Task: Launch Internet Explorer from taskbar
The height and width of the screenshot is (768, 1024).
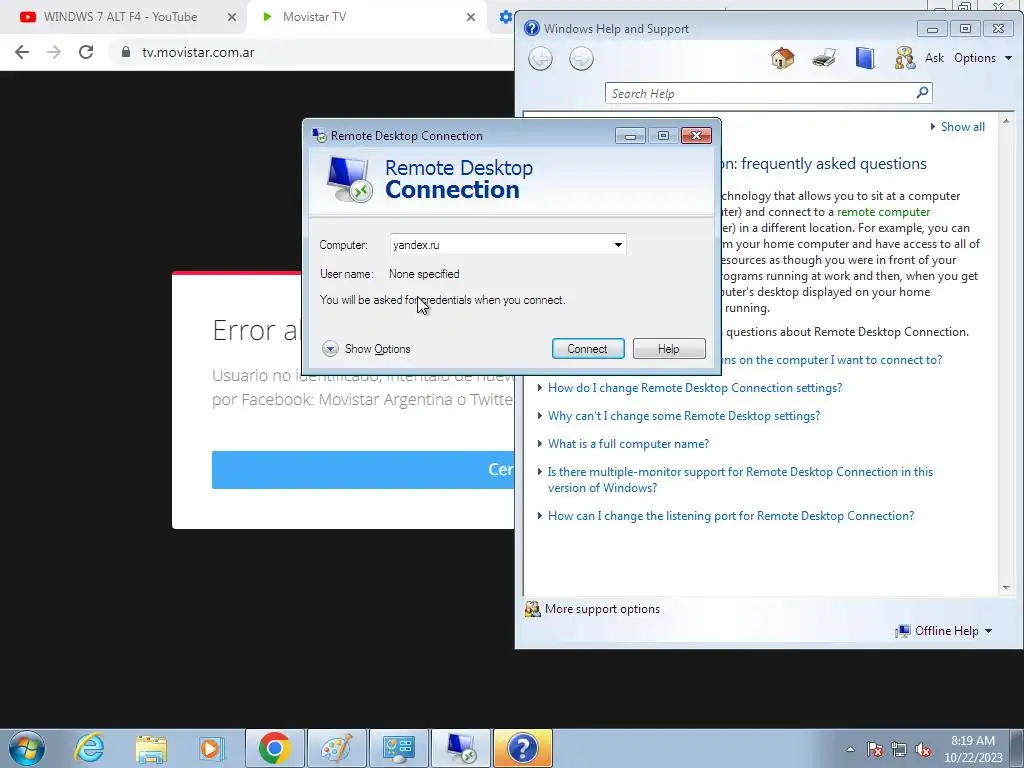Action: pos(89,748)
